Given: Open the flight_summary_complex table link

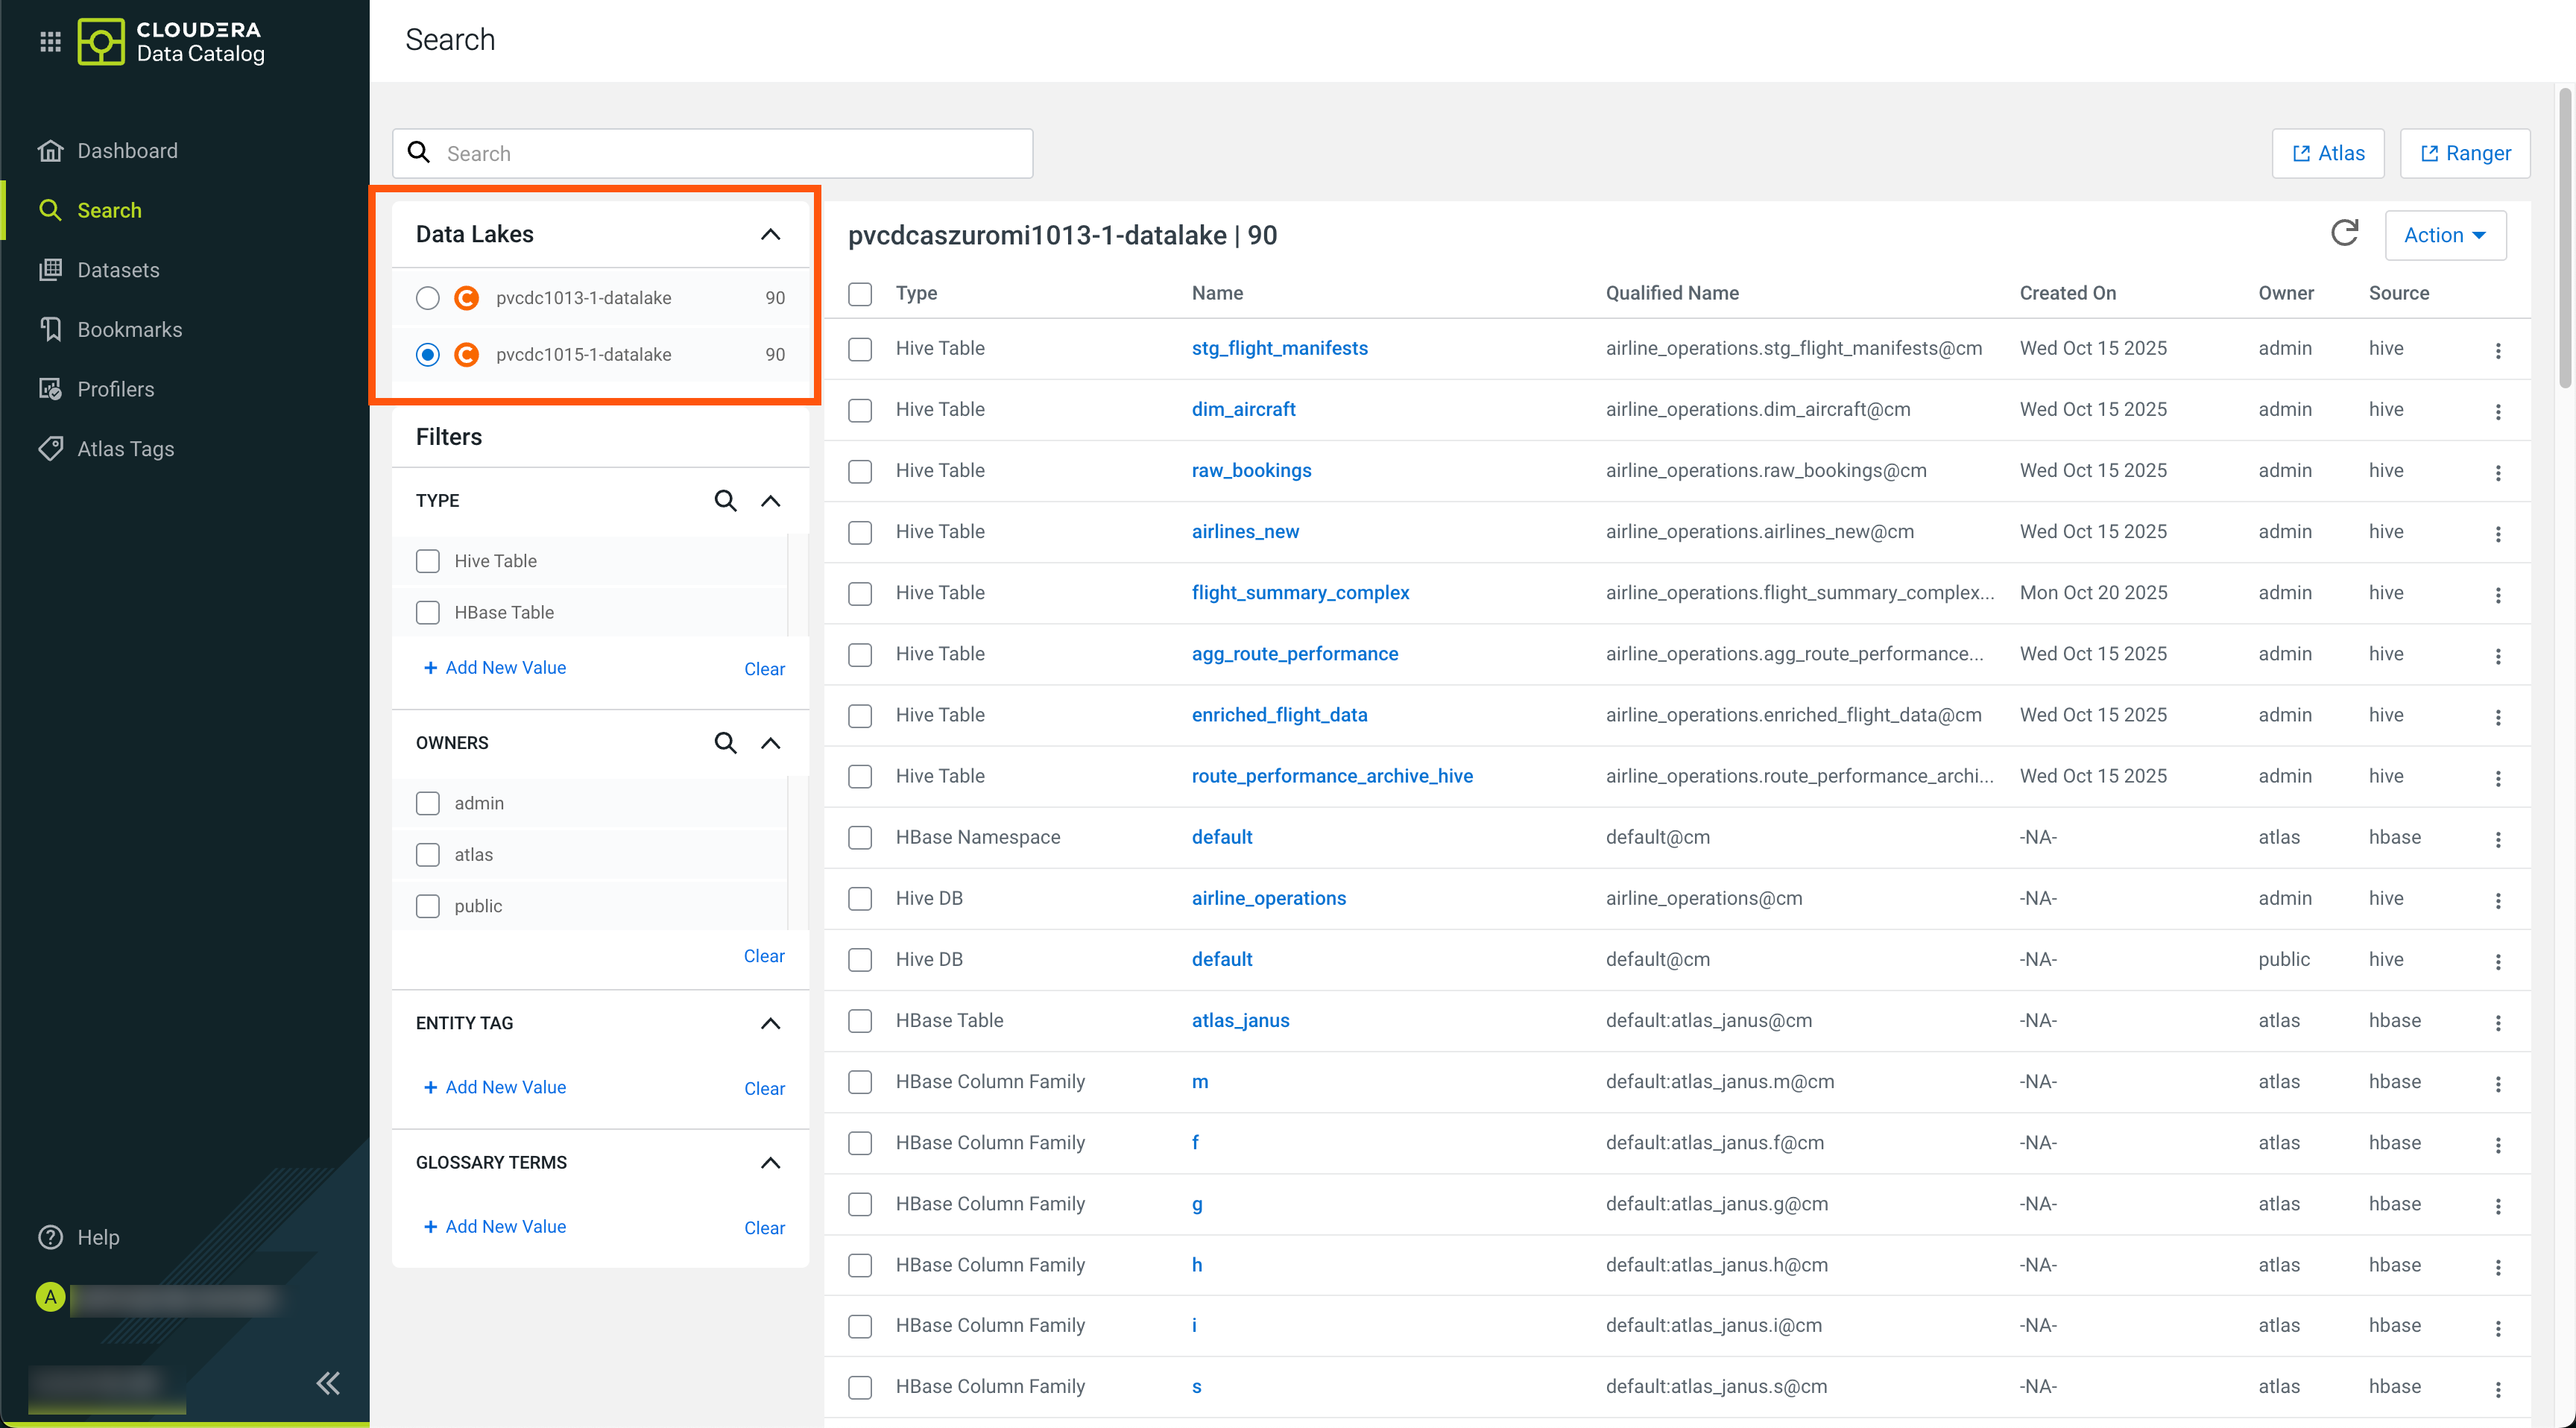Looking at the screenshot, I should pos(1300,592).
